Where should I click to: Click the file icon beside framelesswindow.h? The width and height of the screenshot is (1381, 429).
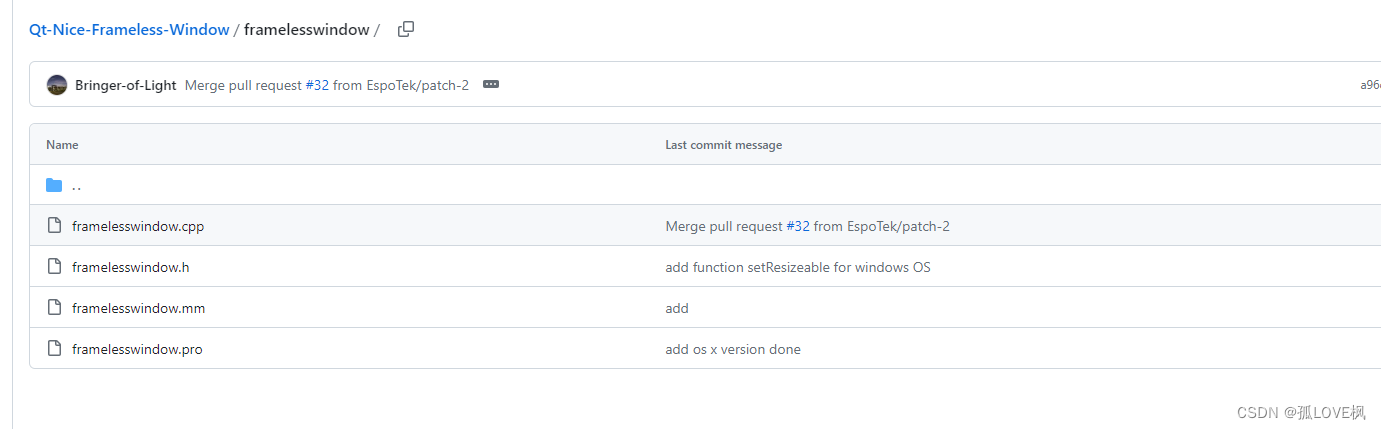coord(54,267)
